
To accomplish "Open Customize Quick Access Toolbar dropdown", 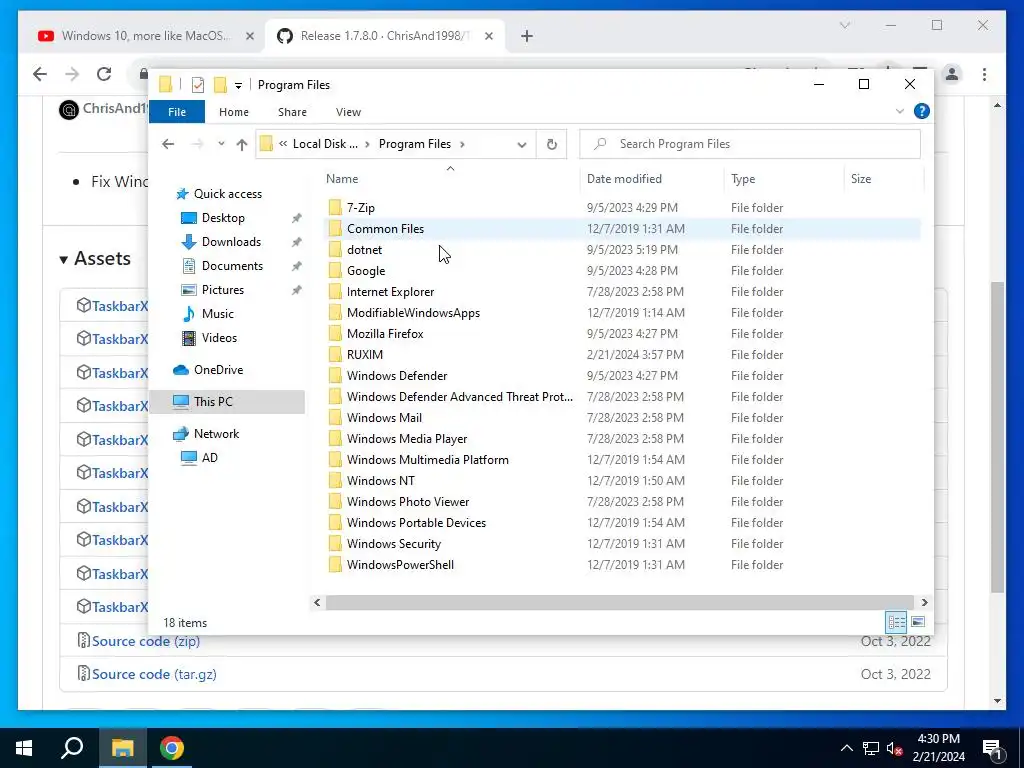I will coord(238,85).
